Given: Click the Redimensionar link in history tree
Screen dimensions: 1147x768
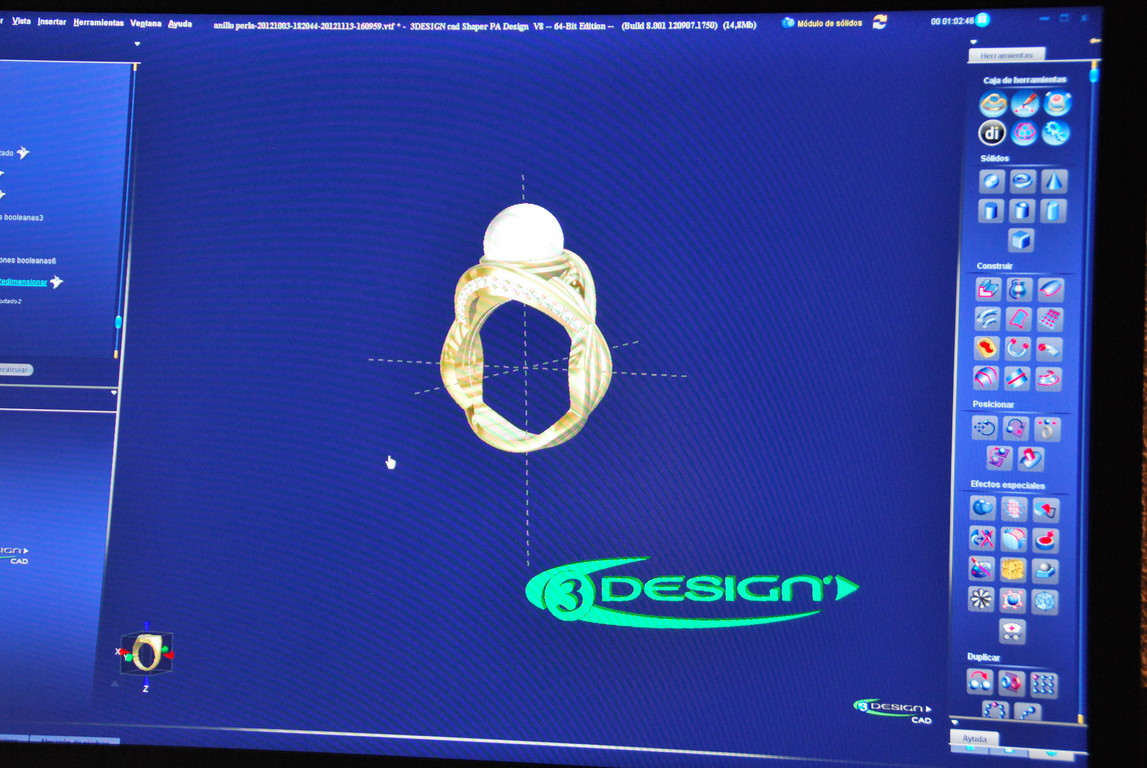Looking at the screenshot, I should point(23,282).
